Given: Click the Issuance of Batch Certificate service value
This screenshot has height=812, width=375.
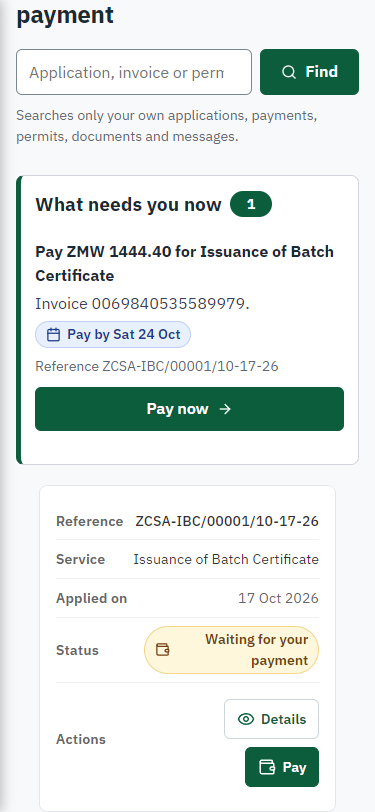Looking at the screenshot, I should pyautogui.click(x=226, y=559).
